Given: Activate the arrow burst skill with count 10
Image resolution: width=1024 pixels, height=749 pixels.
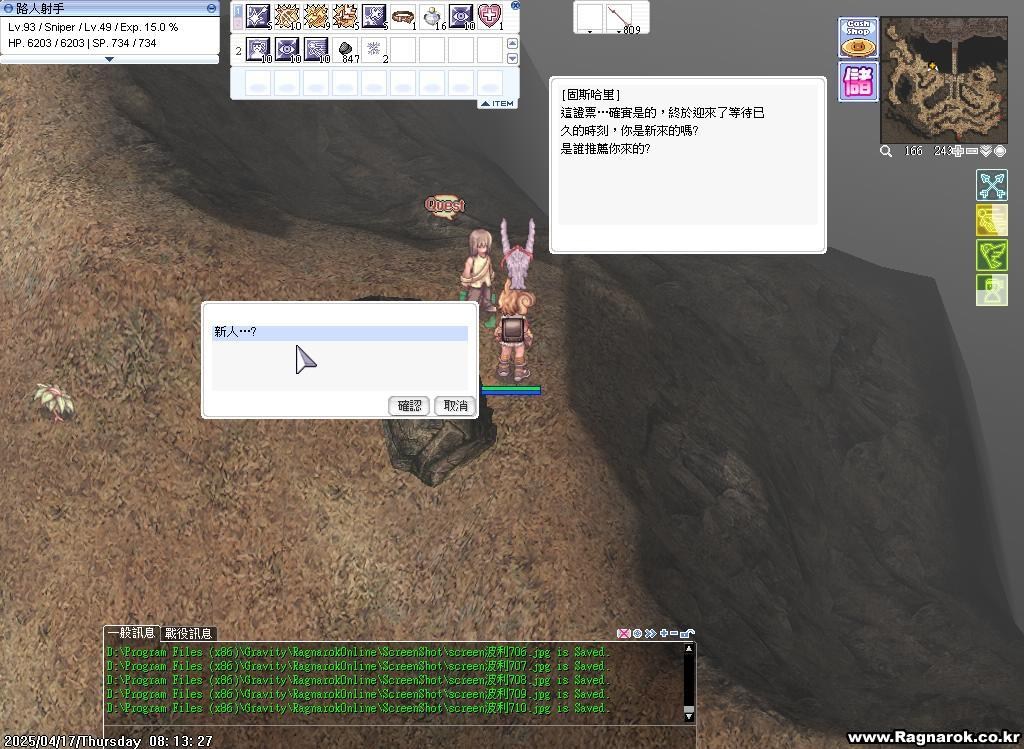Looking at the screenshot, I should [x=287, y=16].
